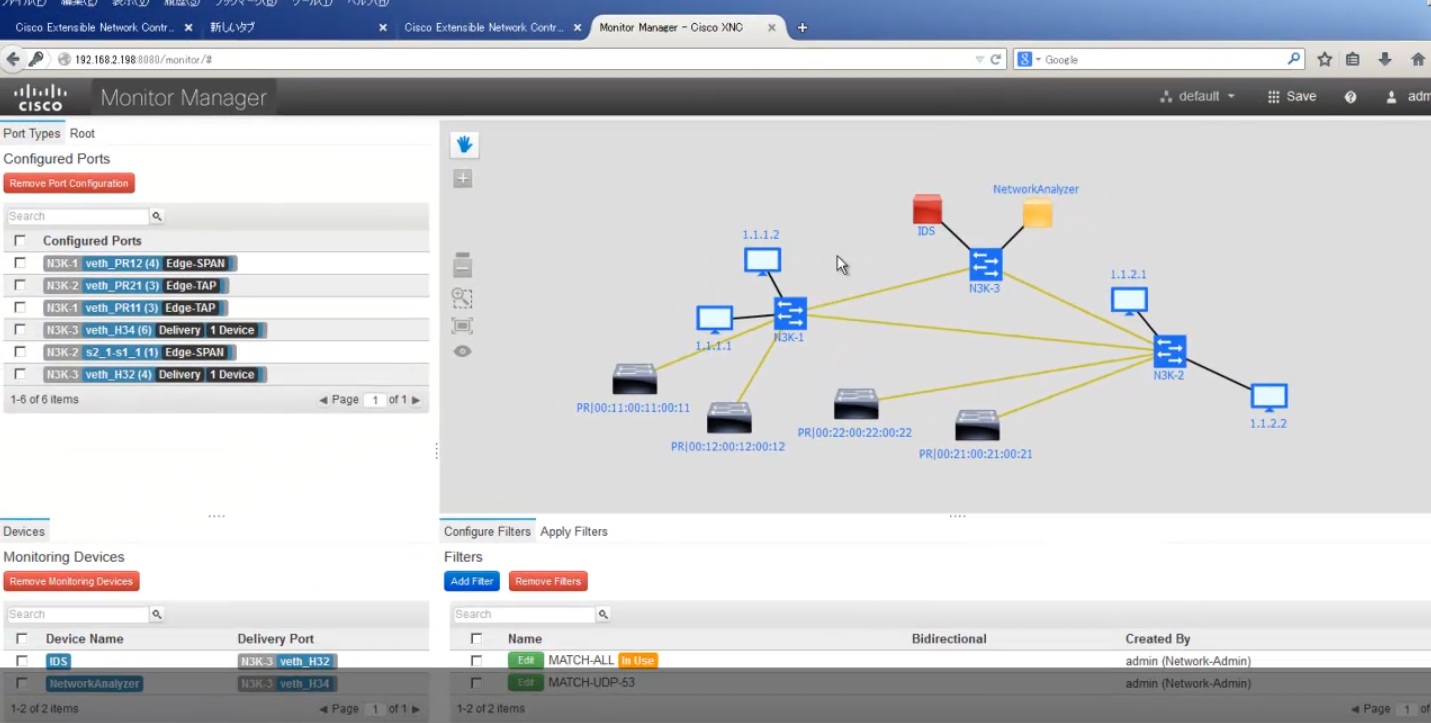Viewport: 1431px width, 723px height.
Task: Open the help question mark icon
Action: (1350, 97)
